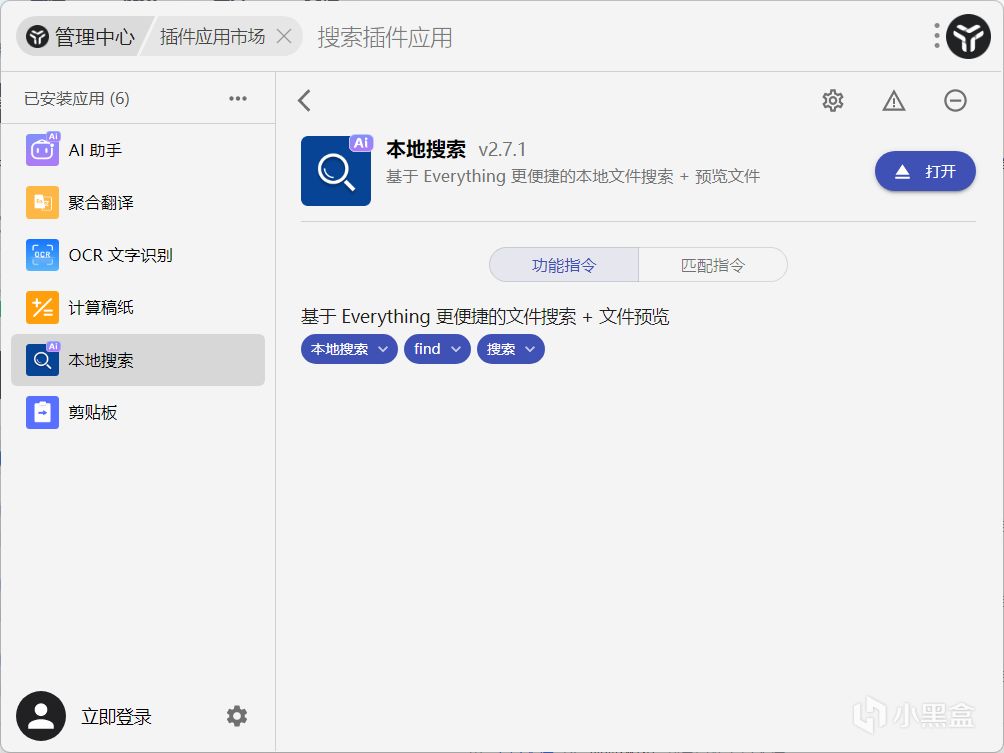Select the 管理中心 tab

click(82, 36)
